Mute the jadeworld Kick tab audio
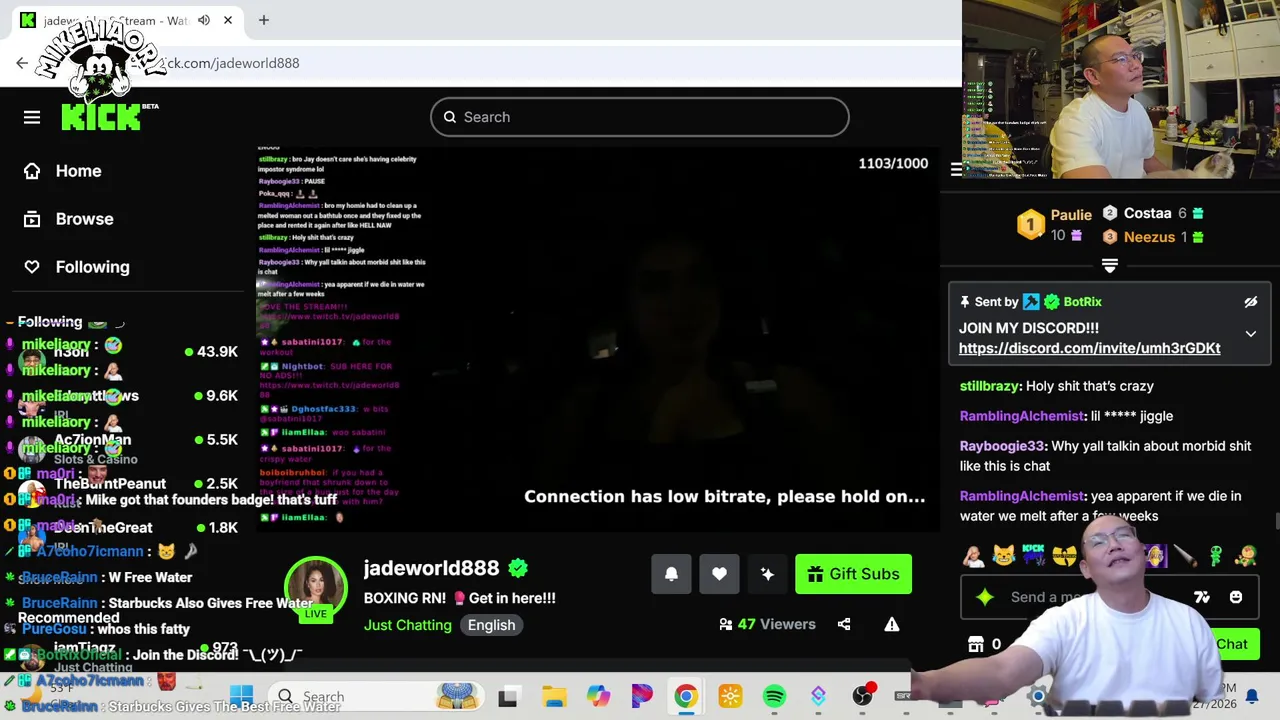Screen dimensions: 1280x720 click(x=204, y=20)
